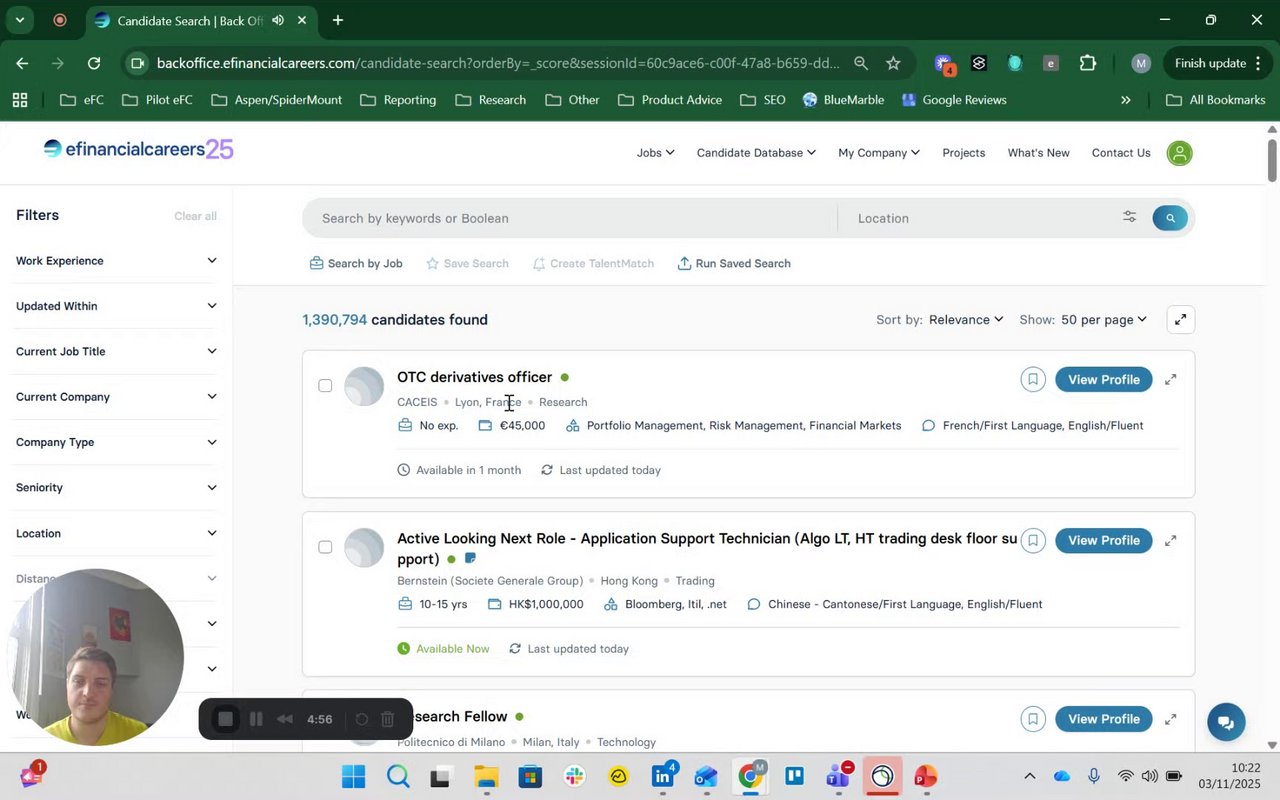Expand the OTC derivatives officer card
The image size is (1280, 800).
1170,379
